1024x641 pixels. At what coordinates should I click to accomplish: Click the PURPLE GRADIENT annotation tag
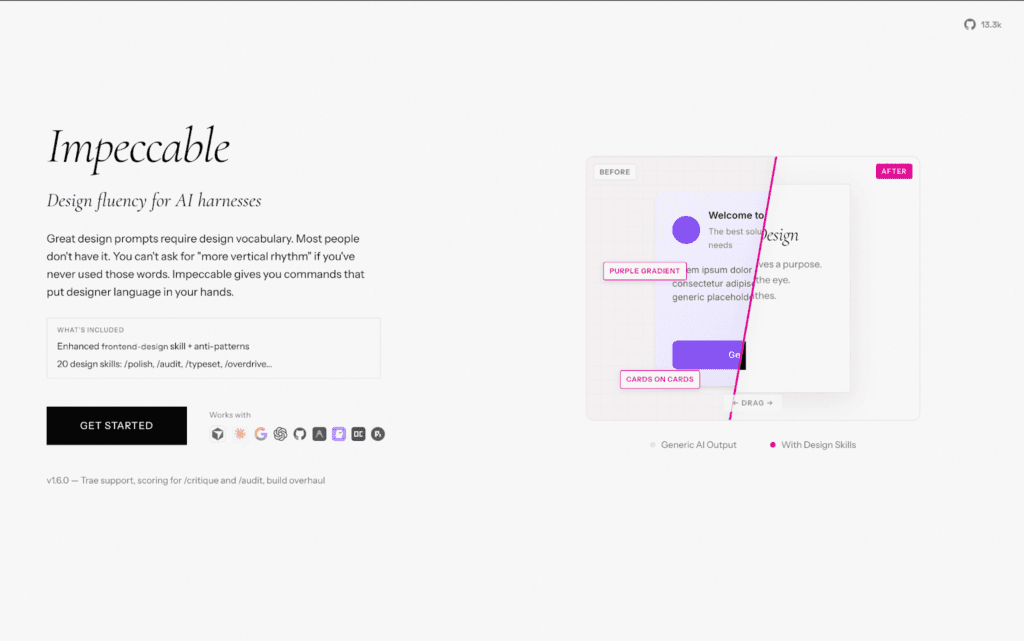645,271
